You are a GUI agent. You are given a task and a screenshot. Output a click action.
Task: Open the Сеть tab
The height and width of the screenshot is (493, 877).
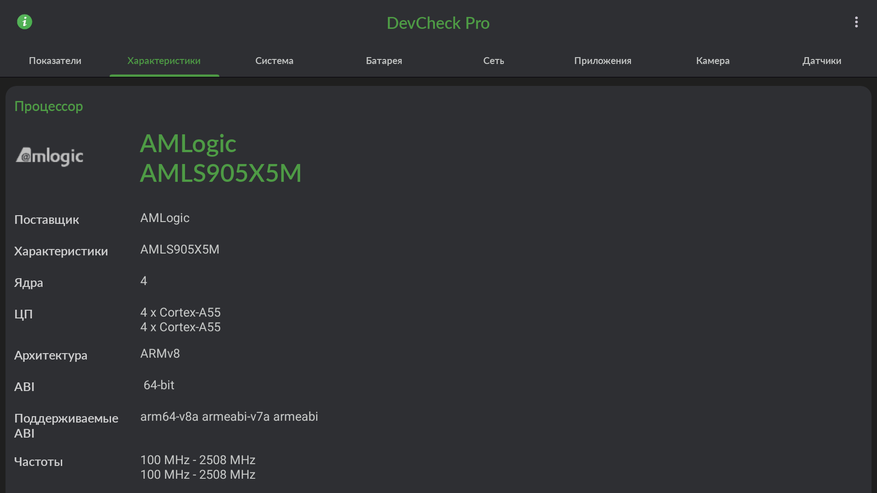pos(493,60)
